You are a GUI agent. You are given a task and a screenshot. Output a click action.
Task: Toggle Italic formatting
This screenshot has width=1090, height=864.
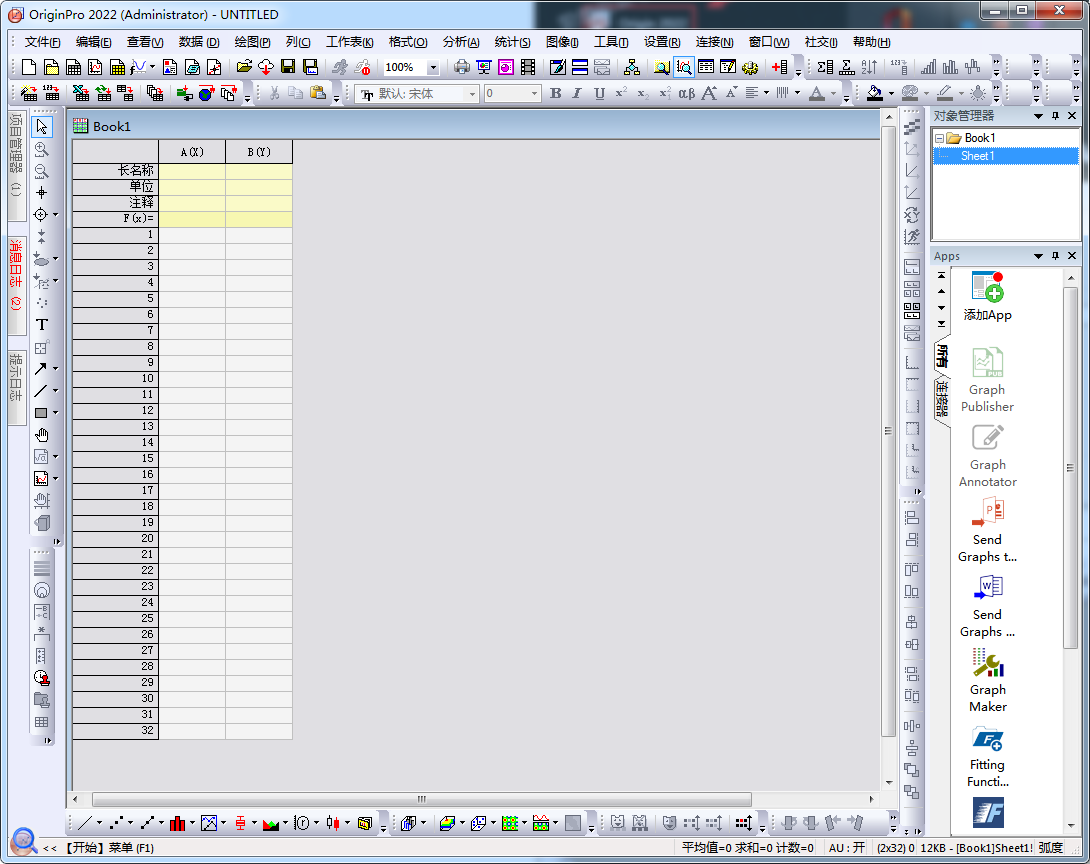tap(576, 93)
